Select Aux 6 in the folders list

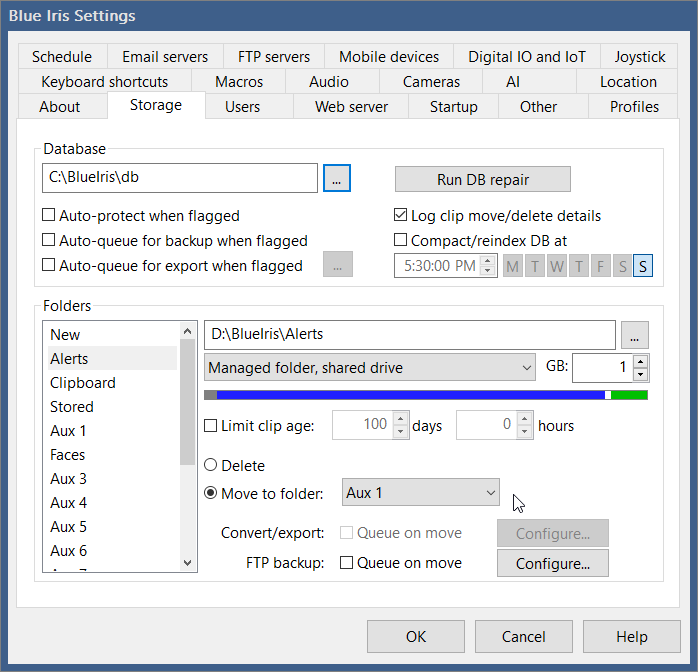[x=113, y=551]
